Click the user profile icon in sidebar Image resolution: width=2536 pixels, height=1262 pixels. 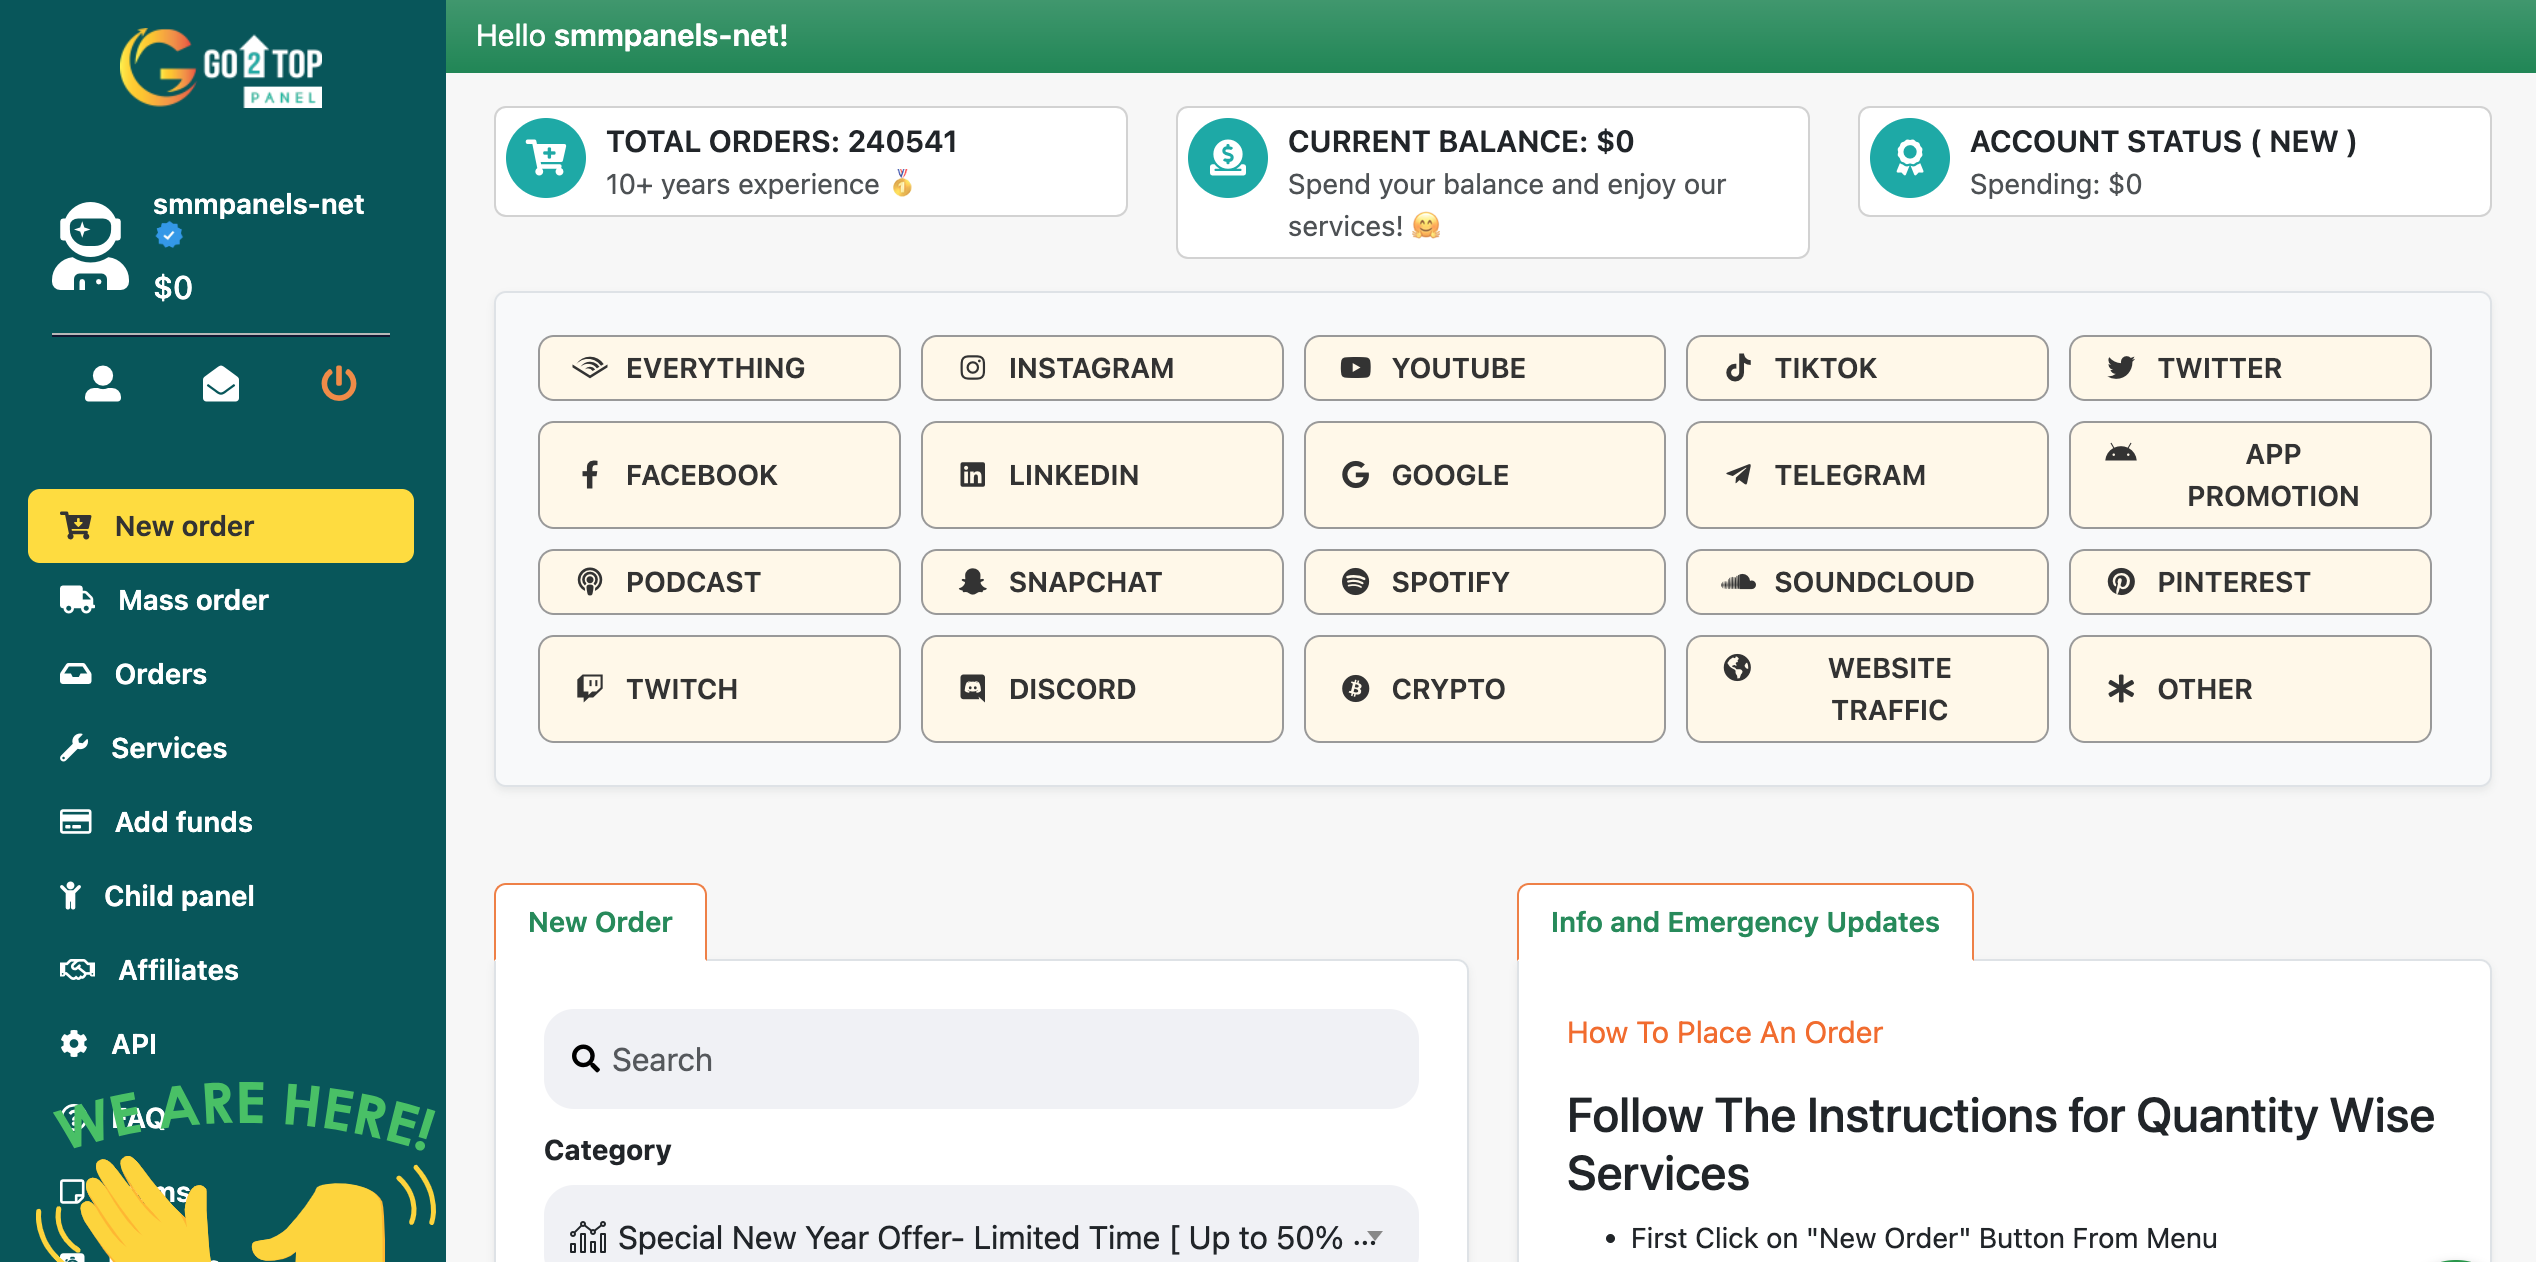102,383
